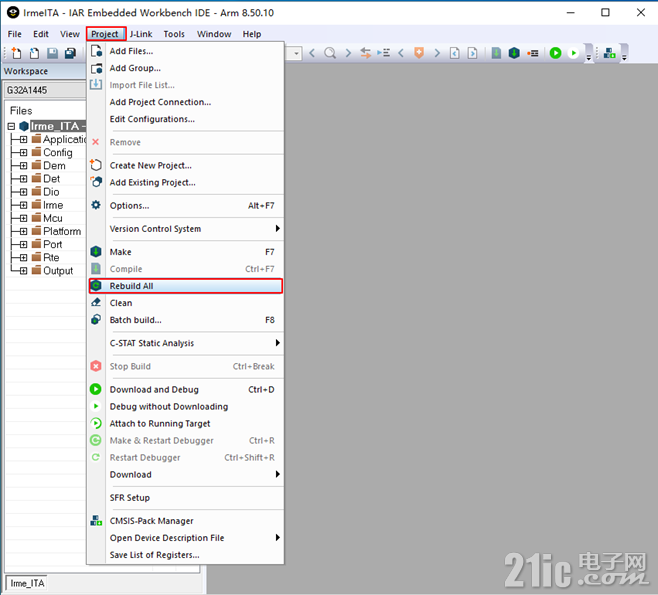Open the C-STAT Static Analysis submenu
Viewport: 658px width, 595px height.
pyautogui.click(x=185, y=343)
